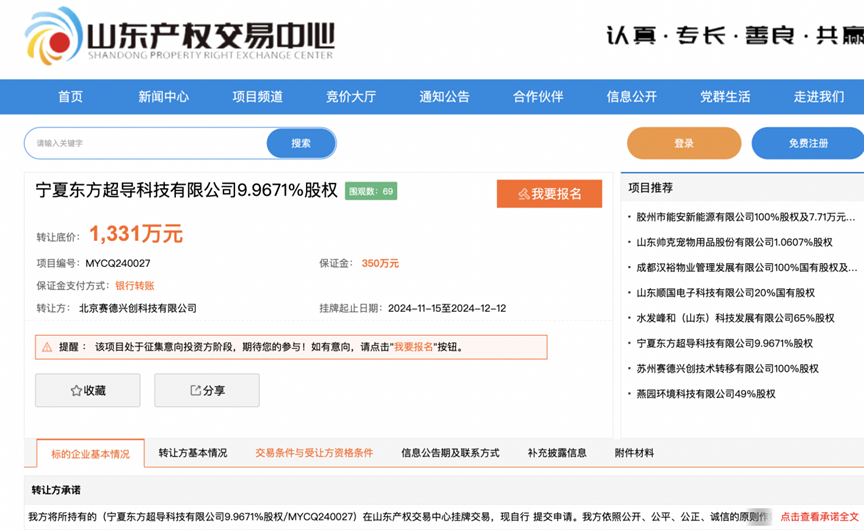Screen dimensions: 864x530
Task: Switch to 补充披露信息 tab
Action: (557, 453)
